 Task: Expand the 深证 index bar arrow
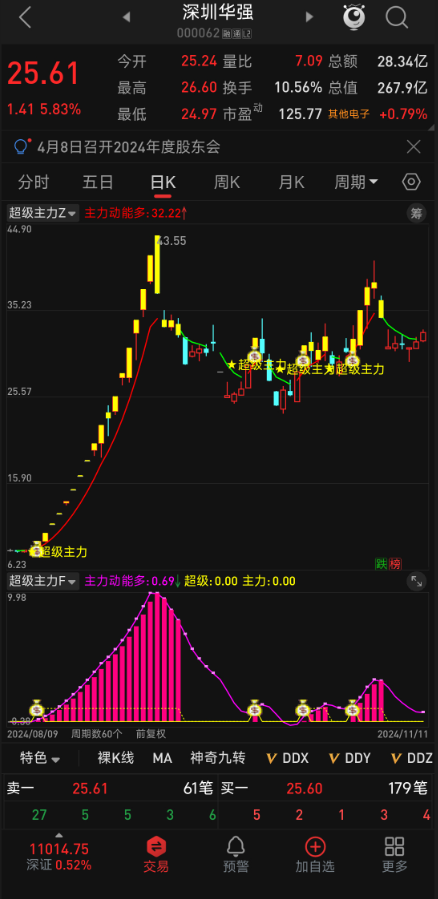click(59, 835)
